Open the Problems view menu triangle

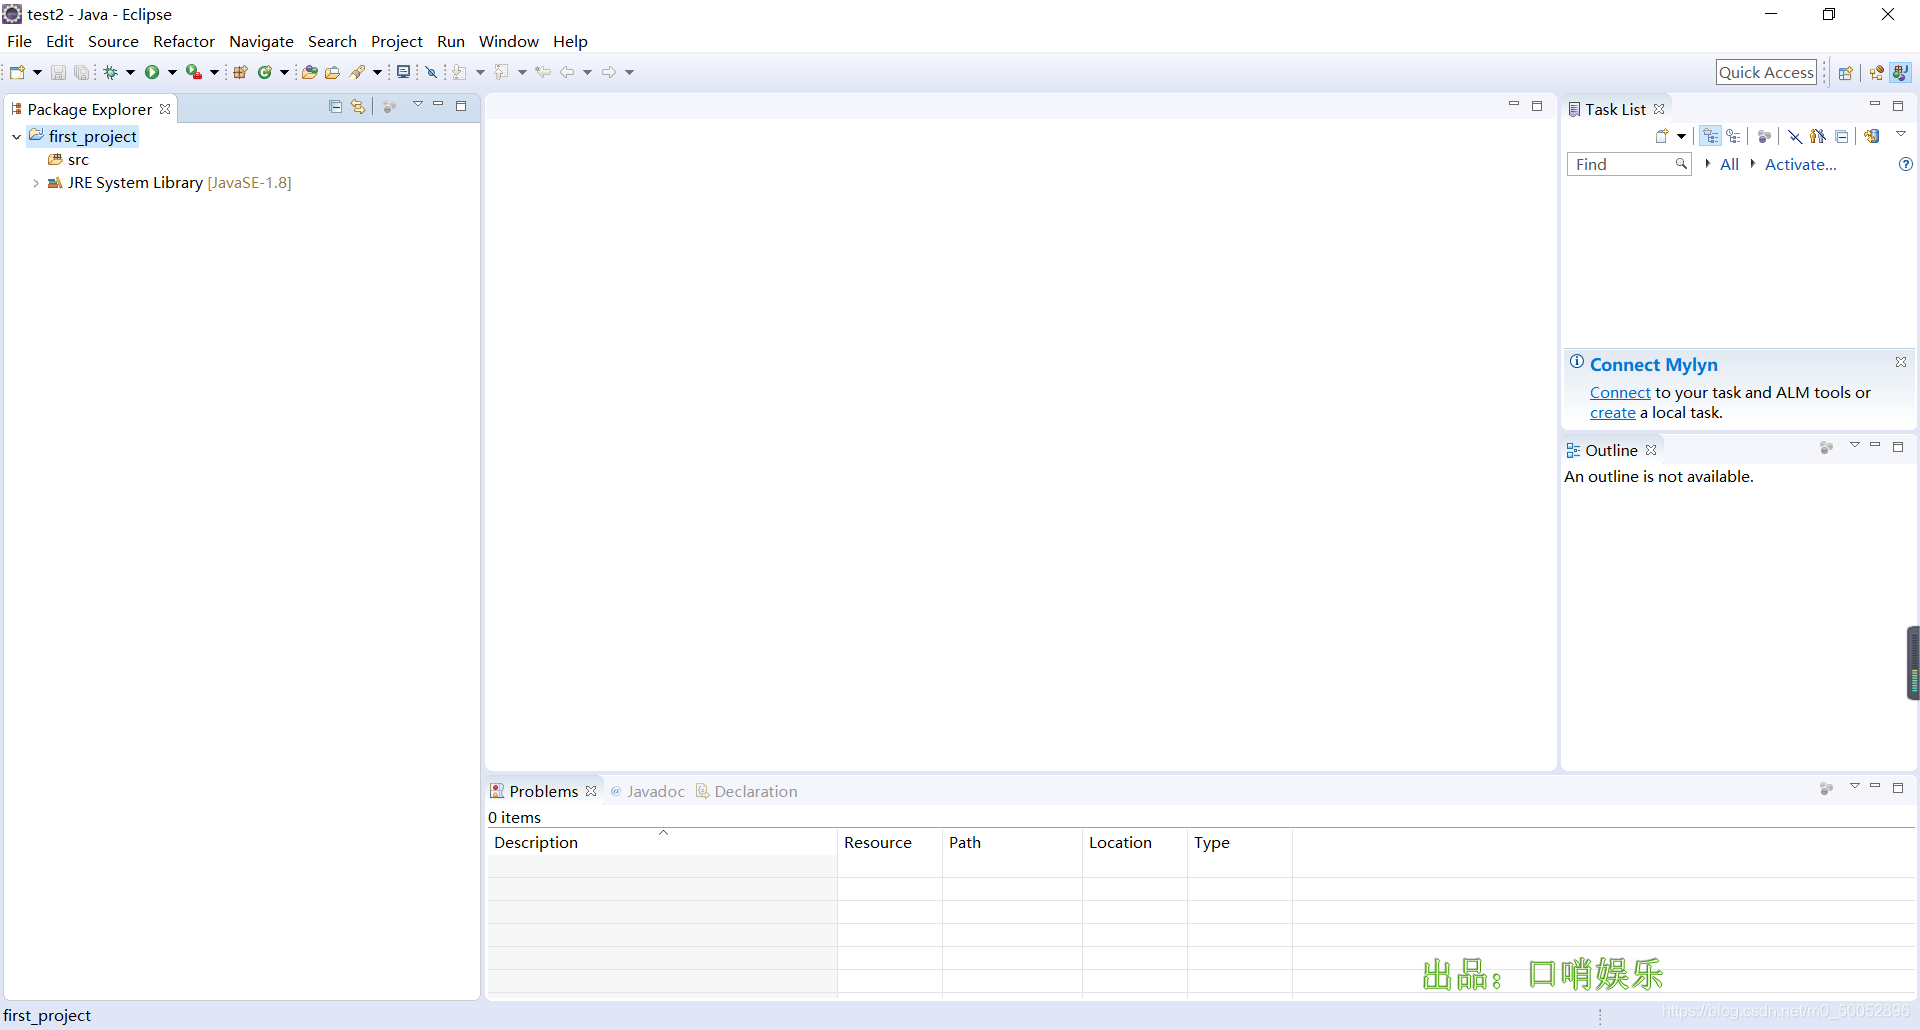pyautogui.click(x=1854, y=786)
